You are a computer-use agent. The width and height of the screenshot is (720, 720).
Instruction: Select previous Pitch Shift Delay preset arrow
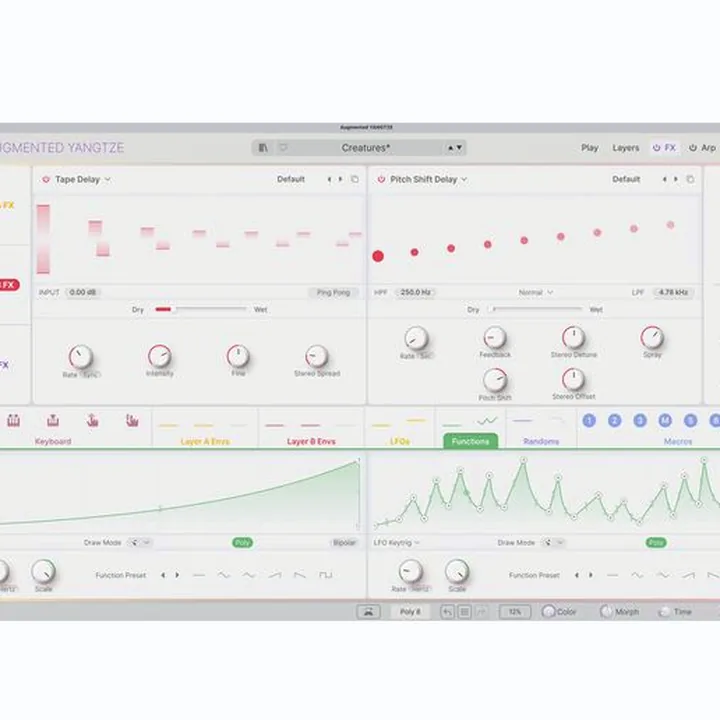pyautogui.click(x=664, y=179)
